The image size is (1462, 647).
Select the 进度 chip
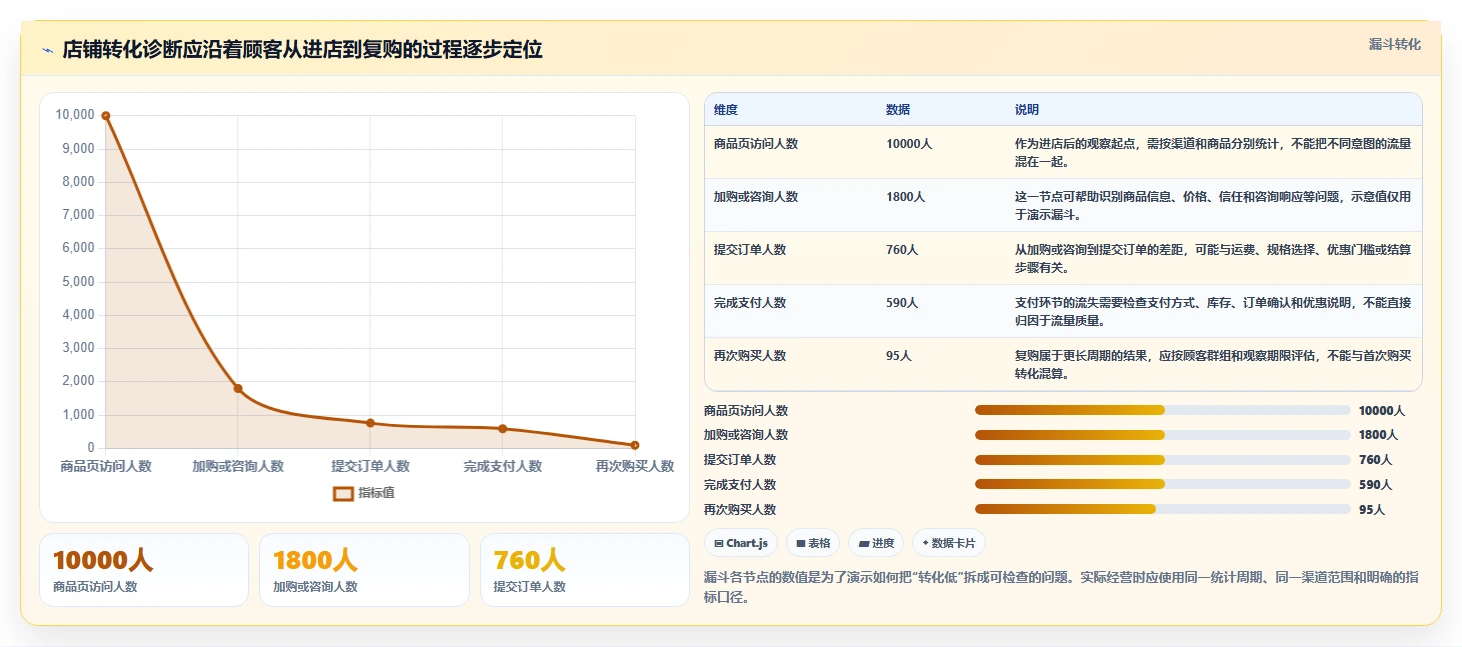876,543
